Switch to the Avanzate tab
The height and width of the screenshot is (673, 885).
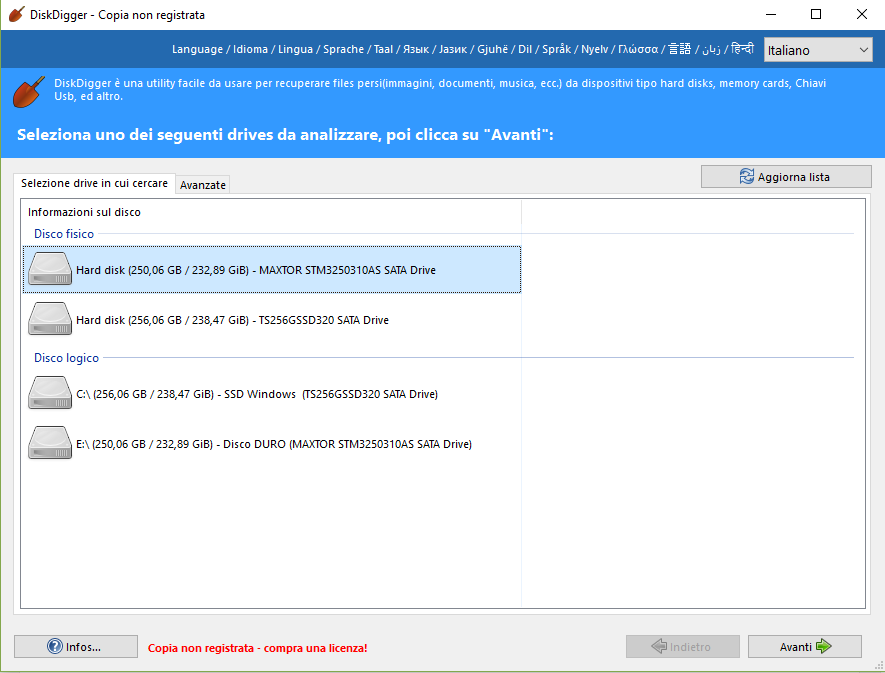tap(203, 185)
